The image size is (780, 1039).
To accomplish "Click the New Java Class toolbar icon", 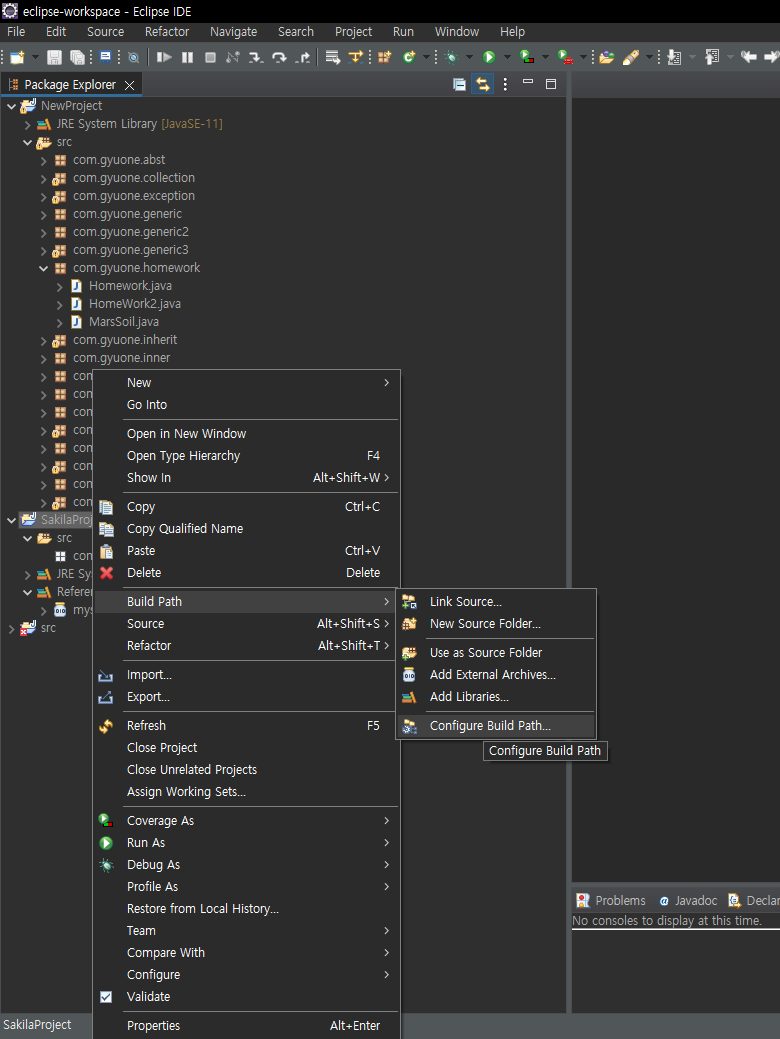I will (x=409, y=58).
